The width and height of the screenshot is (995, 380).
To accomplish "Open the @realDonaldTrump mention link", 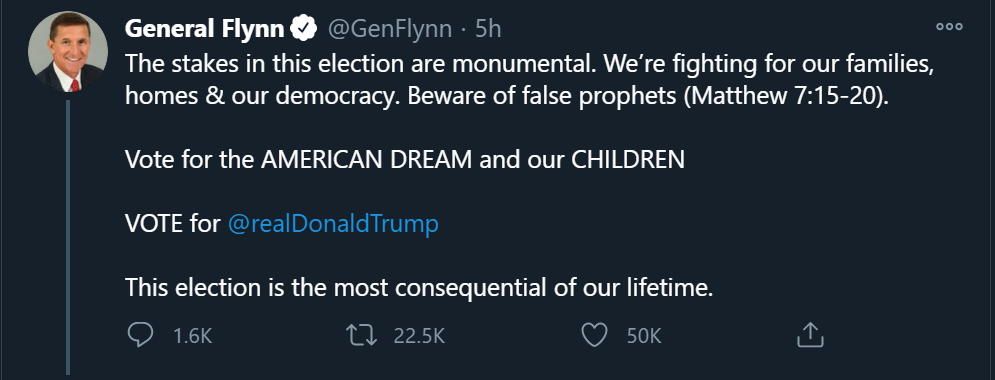I will point(333,224).
